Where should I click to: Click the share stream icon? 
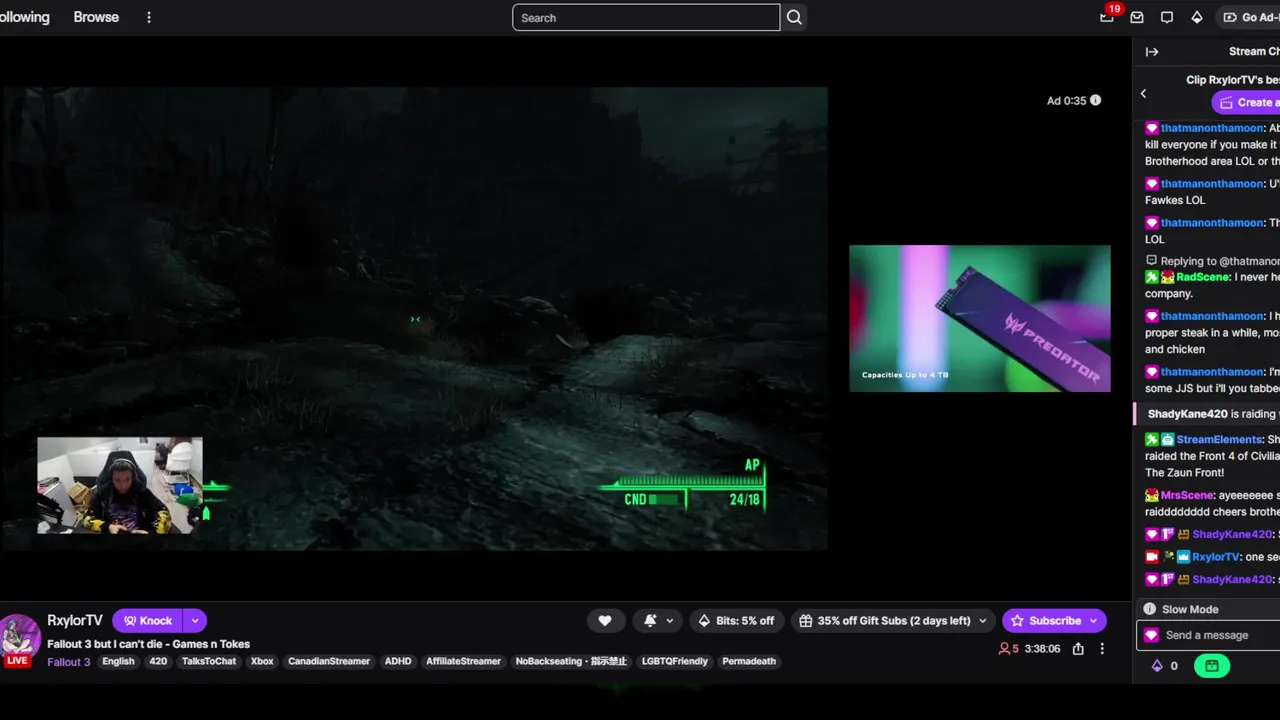[x=1078, y=649]
